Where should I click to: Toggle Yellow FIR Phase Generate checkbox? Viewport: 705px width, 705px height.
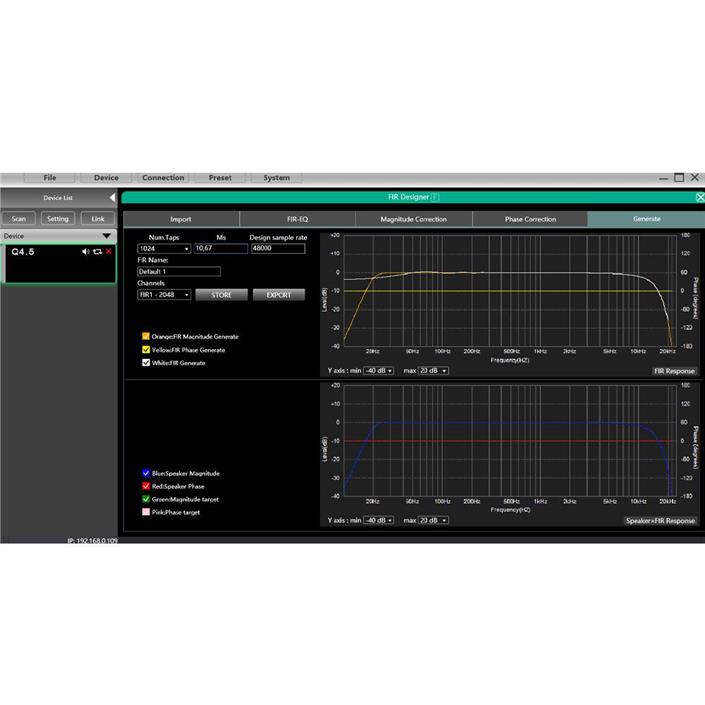pos(146,350)
